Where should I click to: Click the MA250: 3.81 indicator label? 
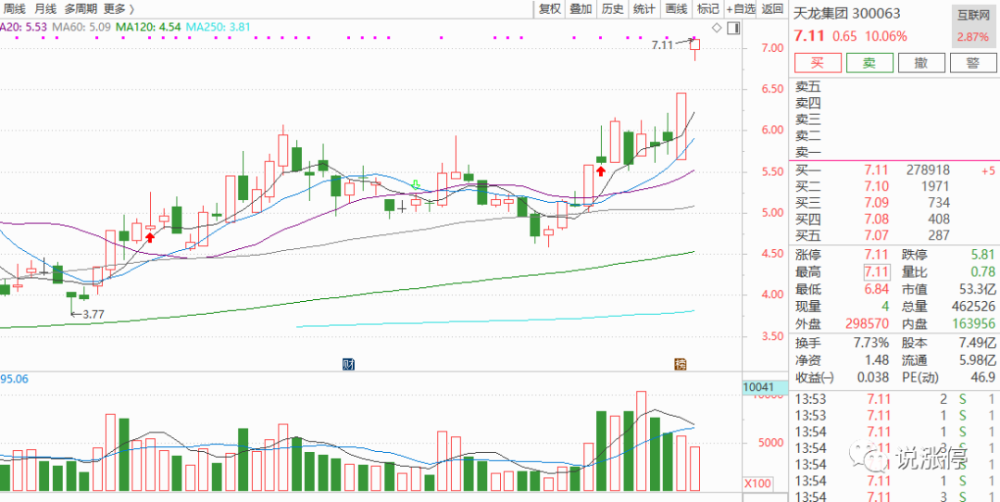[x=217, y=27]
